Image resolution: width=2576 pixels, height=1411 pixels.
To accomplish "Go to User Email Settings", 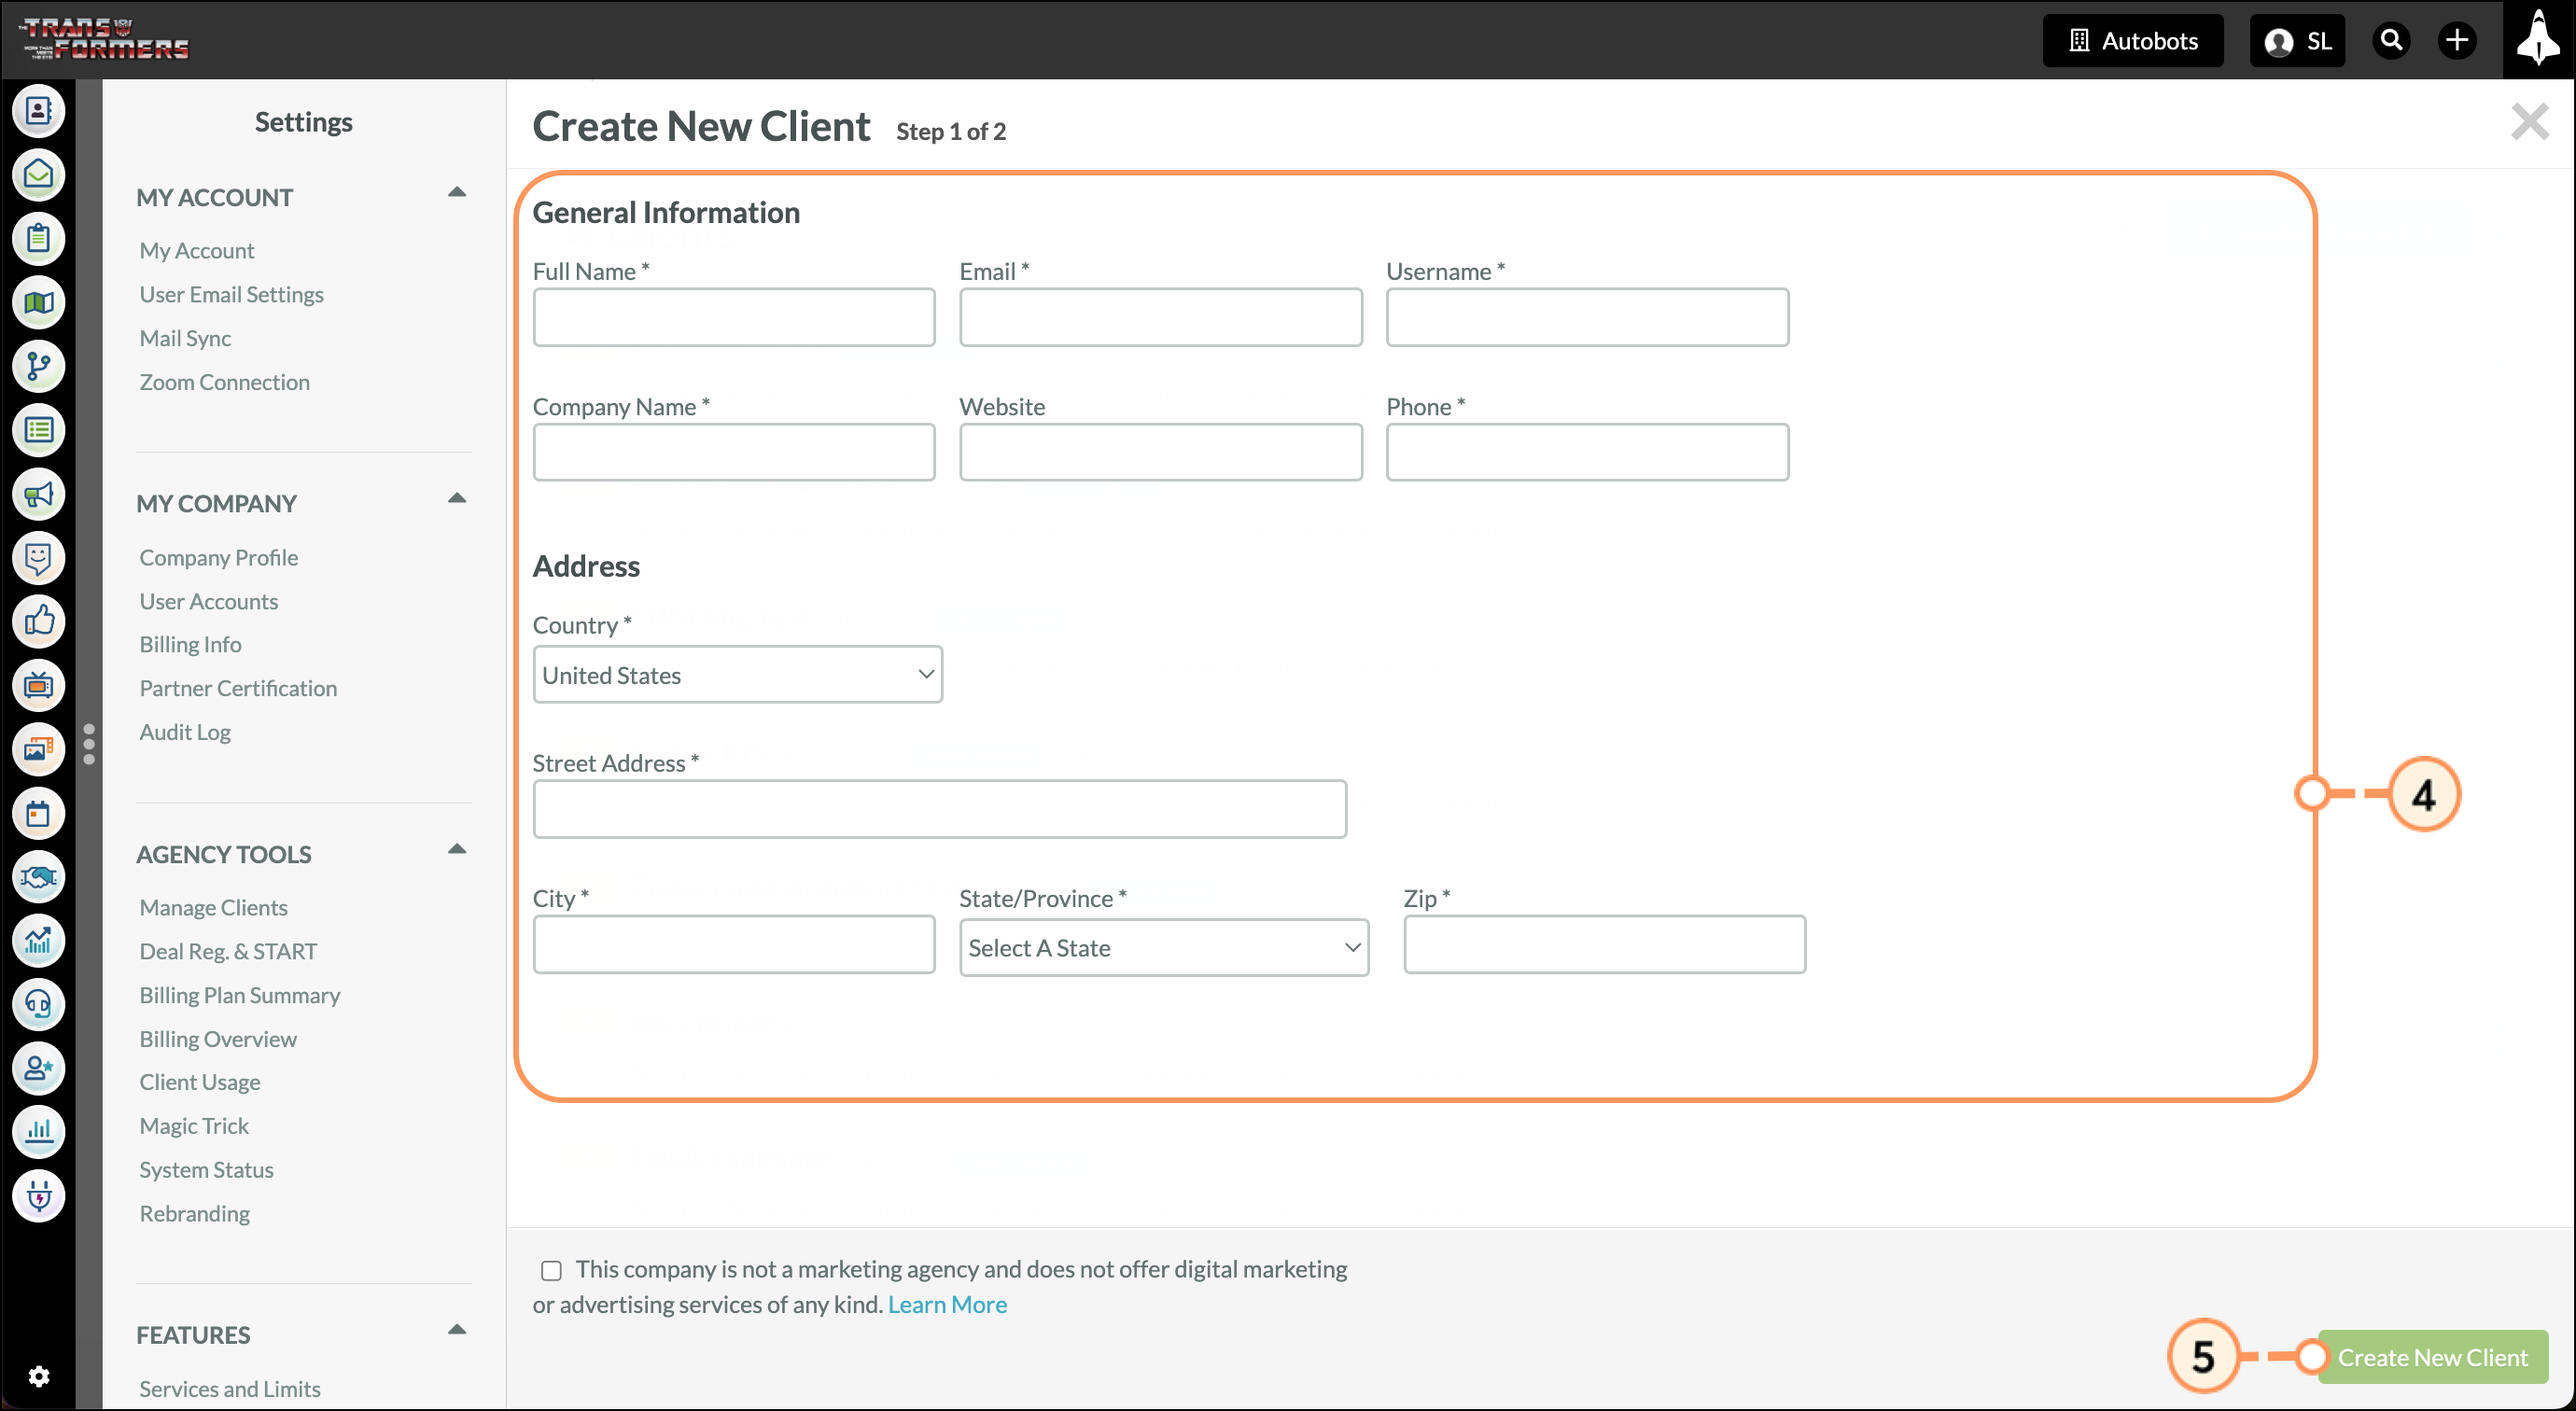I will (x=231, y=294).
